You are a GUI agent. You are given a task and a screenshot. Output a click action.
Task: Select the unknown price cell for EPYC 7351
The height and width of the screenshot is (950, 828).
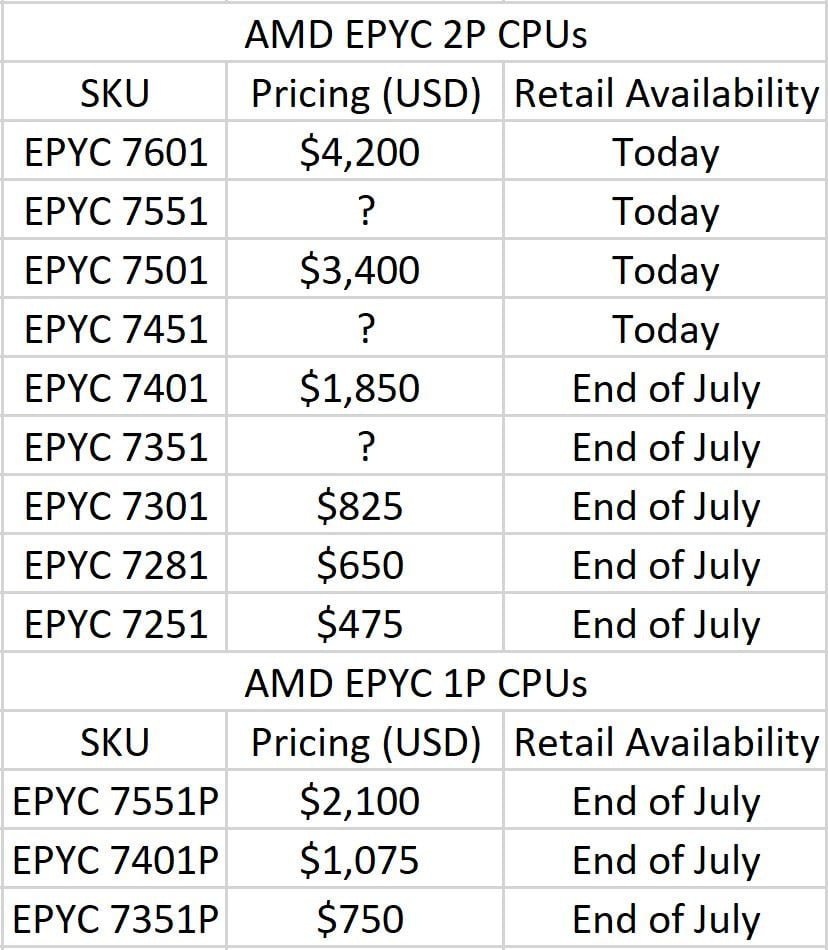click(365, 447)
